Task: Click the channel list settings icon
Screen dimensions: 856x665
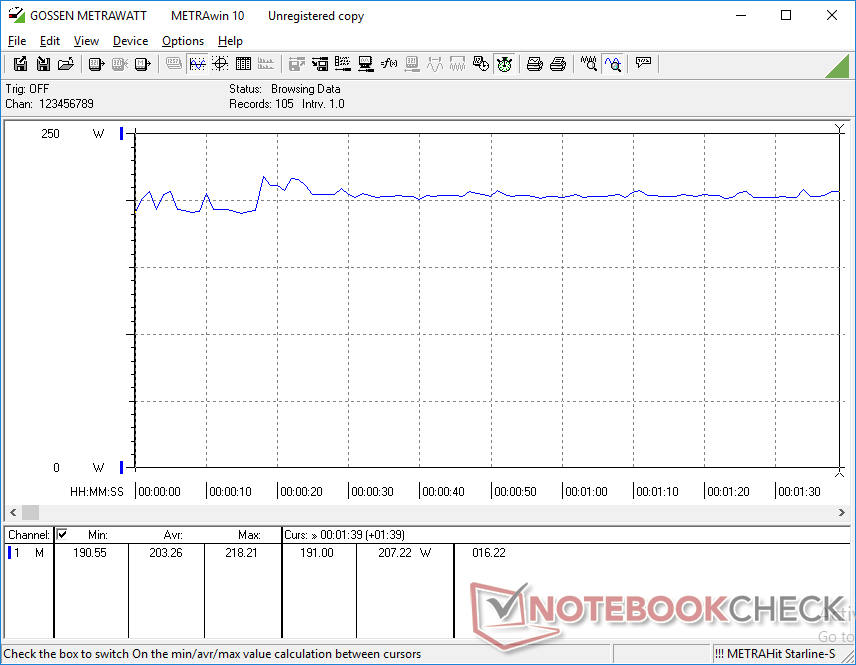Action: click(x=343, y=64)
